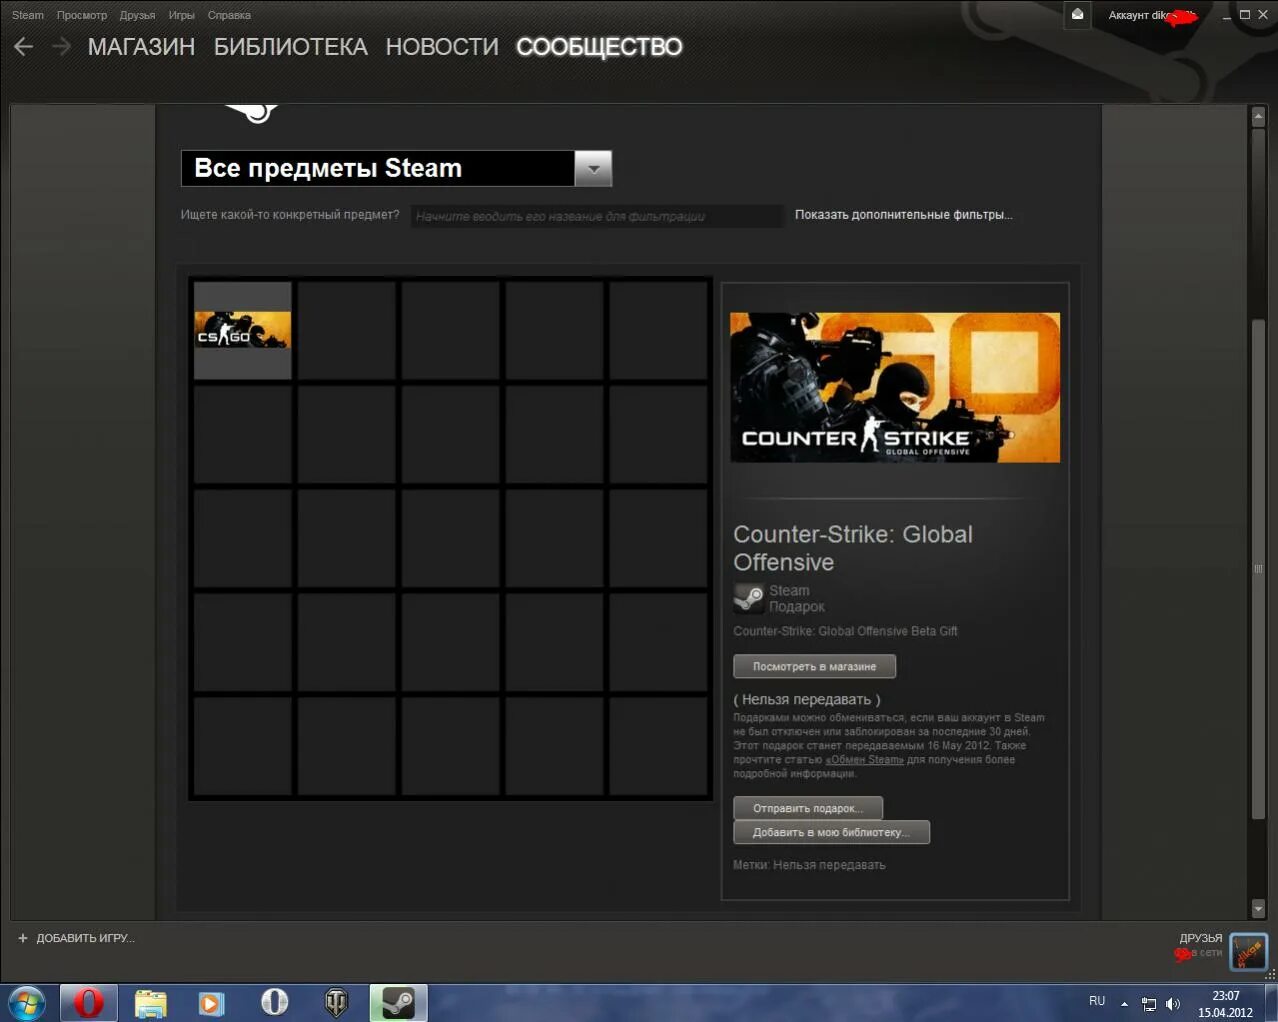Open the Просмотр menu
This screenshot has height=1022, width=1278.
click(x=82, y=15)
